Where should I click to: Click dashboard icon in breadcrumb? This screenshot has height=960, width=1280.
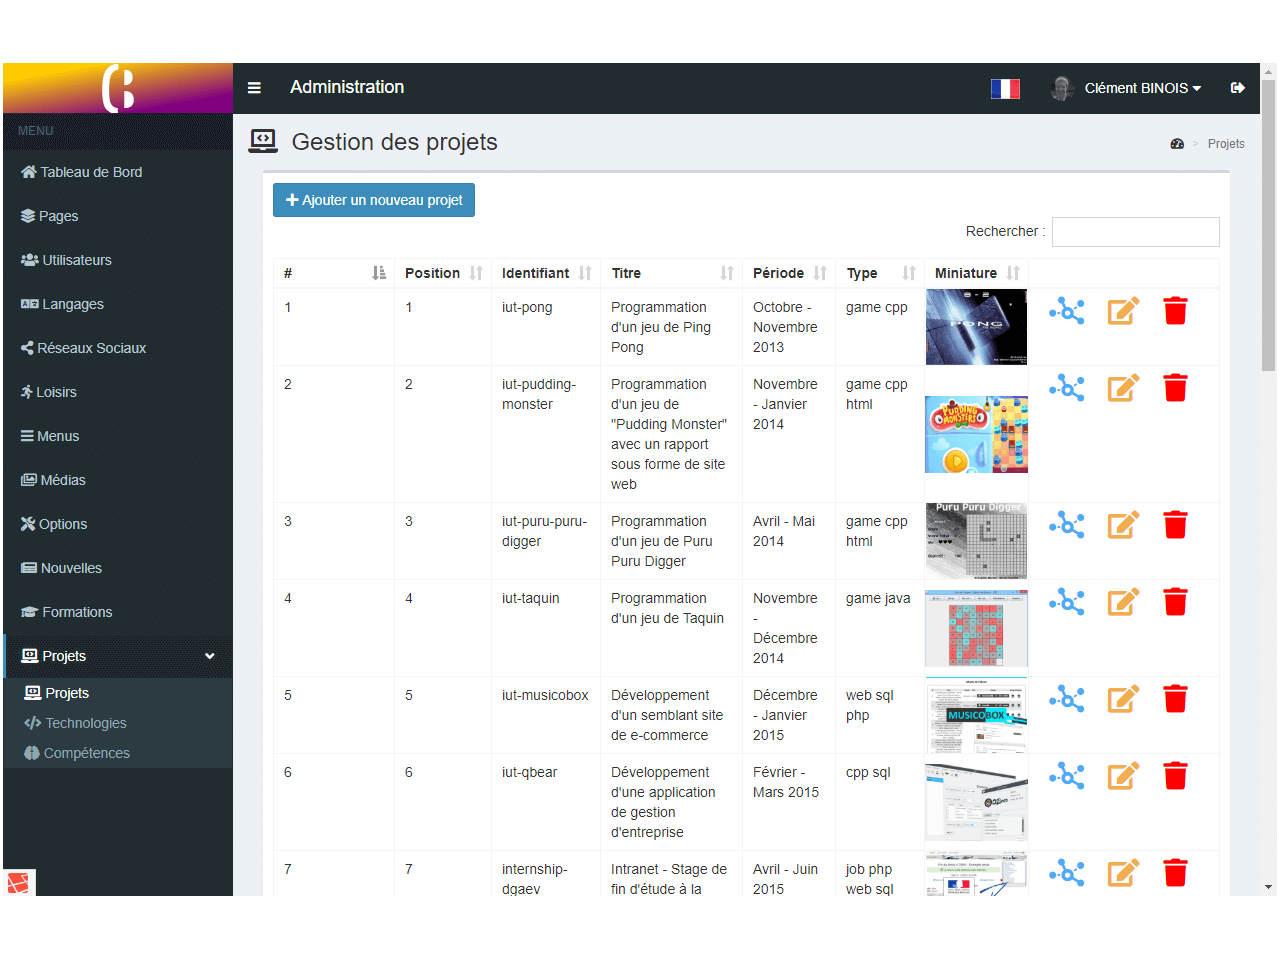(1177, 144)
